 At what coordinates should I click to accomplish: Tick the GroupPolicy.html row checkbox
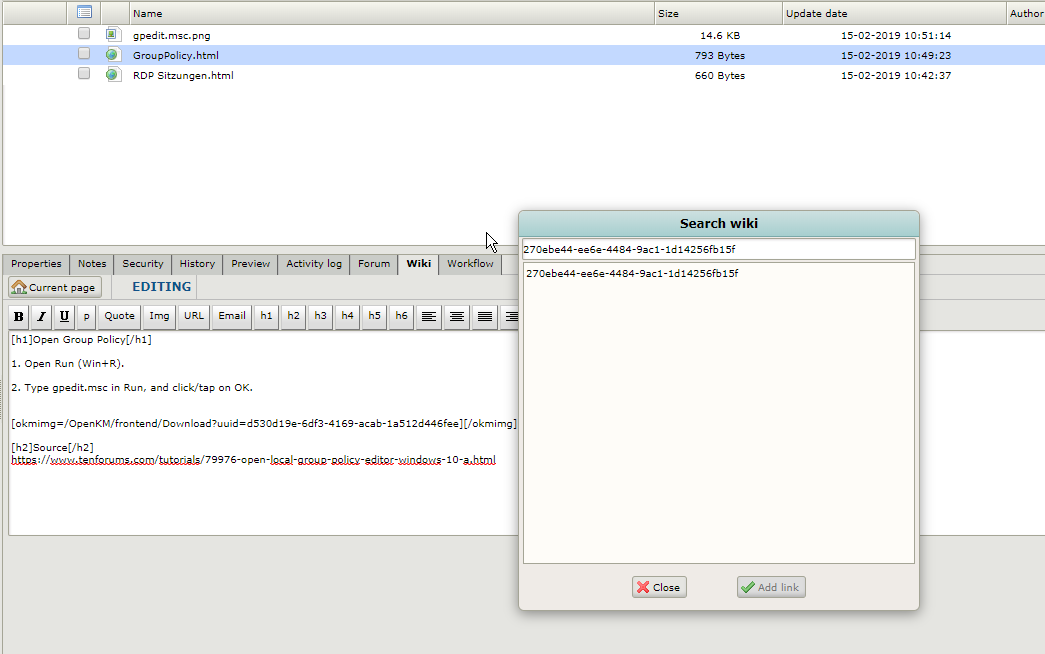84,54
